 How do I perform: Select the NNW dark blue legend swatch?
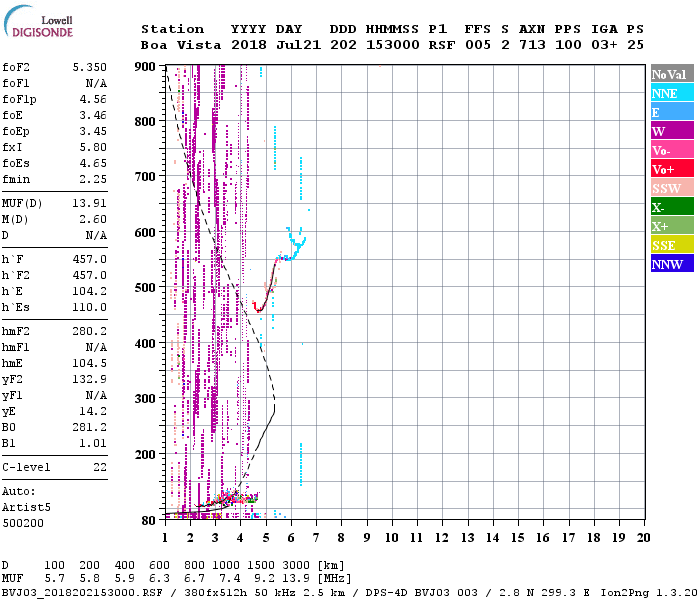(x=672, y=263)
